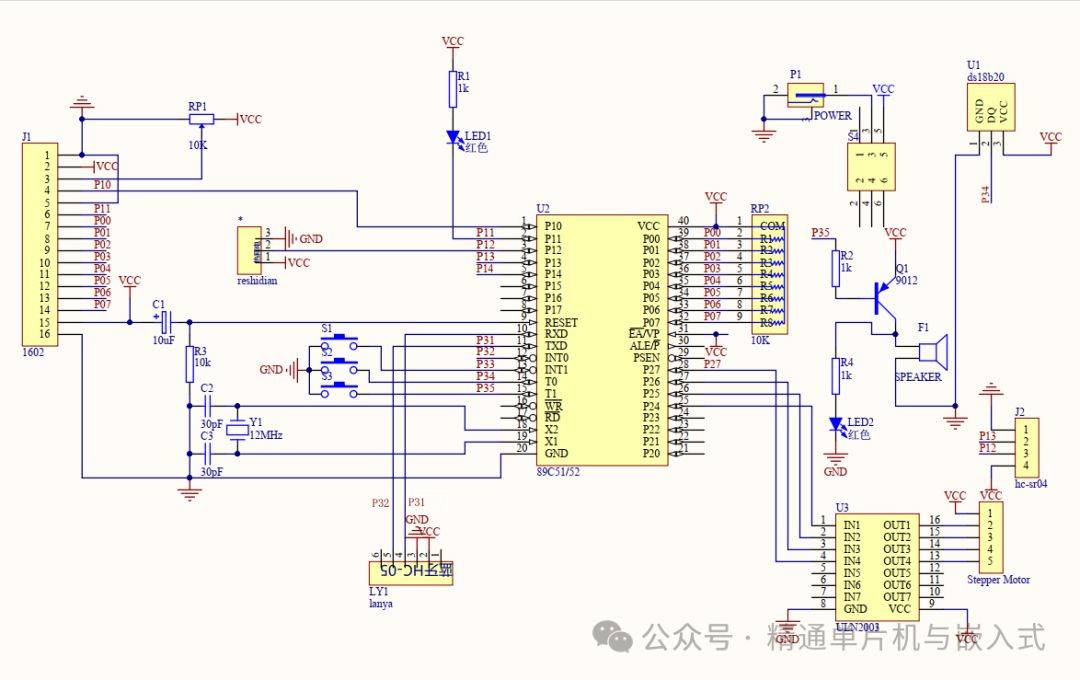Click the IN1 pin label on U3

(x=852, y=525)
